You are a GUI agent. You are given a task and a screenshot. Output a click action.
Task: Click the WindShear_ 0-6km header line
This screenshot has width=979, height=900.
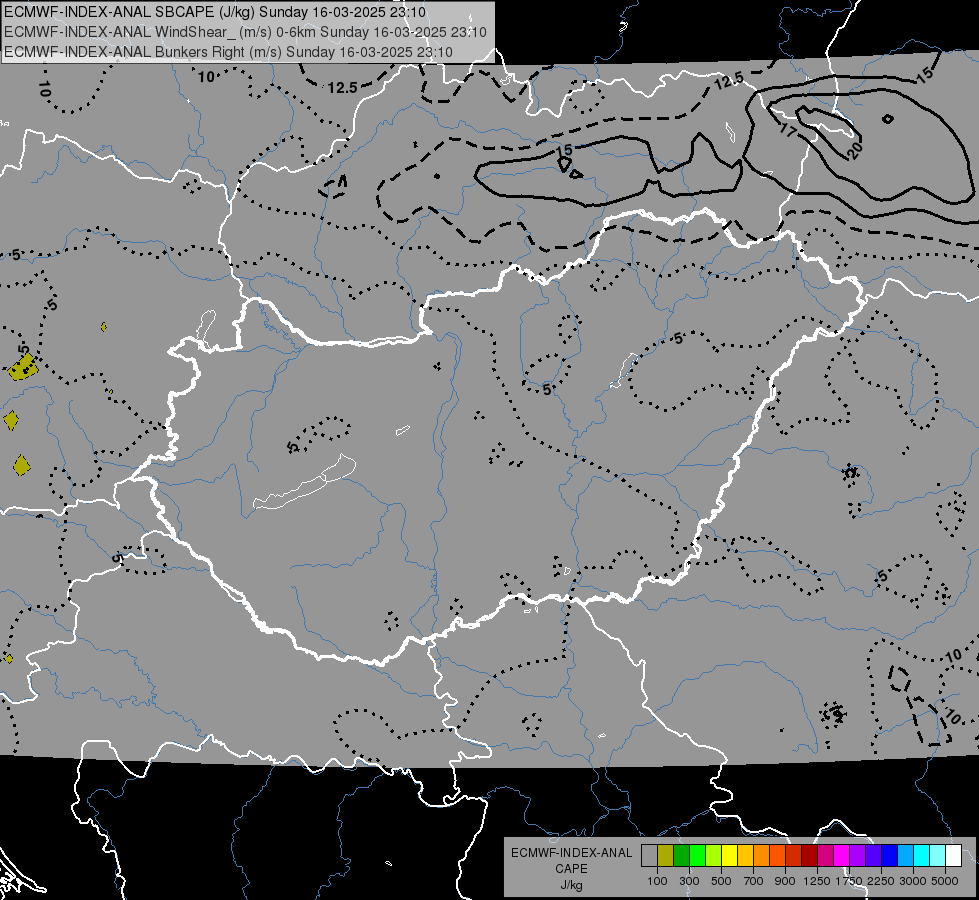pos(245,32)
